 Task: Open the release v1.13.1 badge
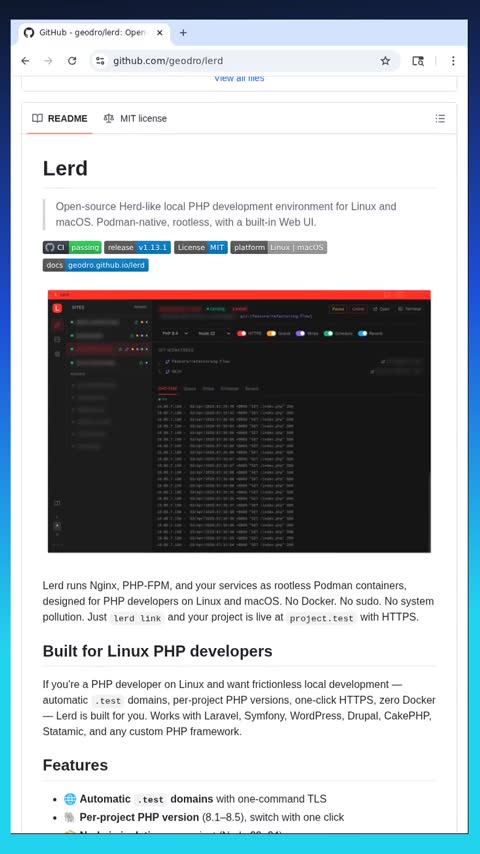138,247
